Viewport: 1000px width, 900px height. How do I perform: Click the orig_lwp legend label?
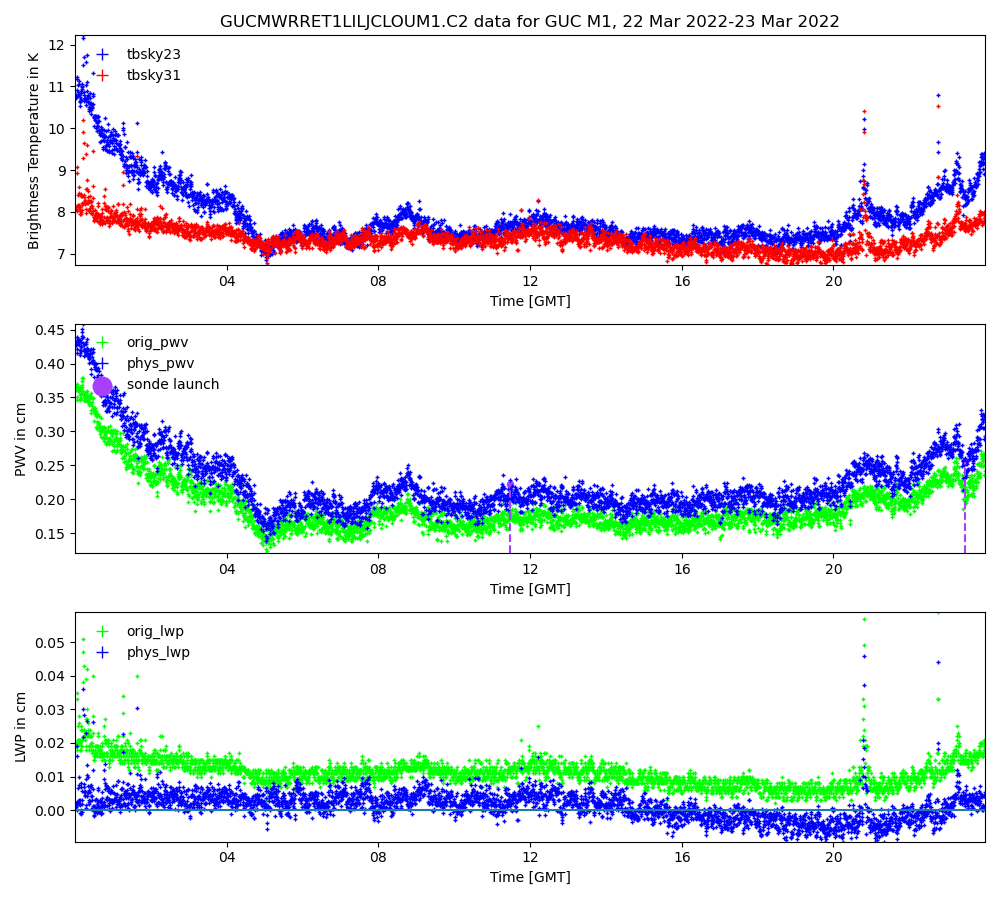[155, 631]
